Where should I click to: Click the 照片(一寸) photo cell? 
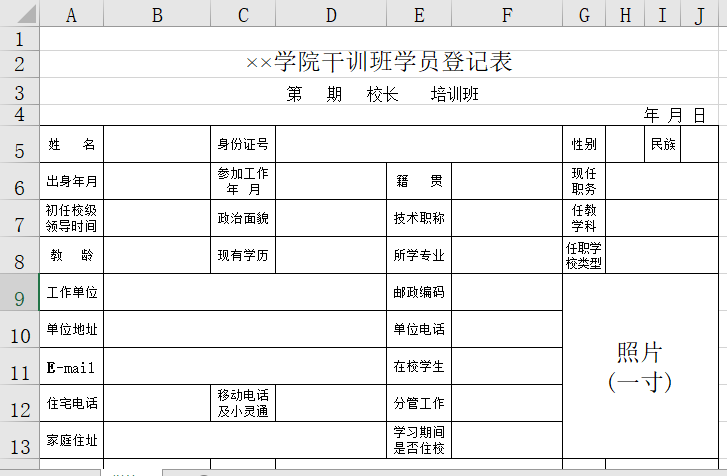(x=640, y=365)
